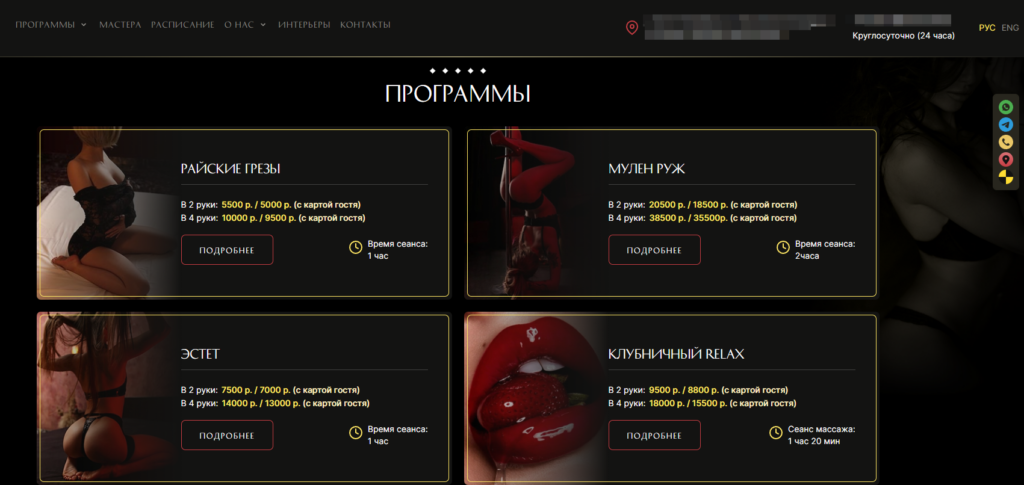This screenshot has height=485, width=1024.
Task: Open the Эстет program thumbnail image
Action: 108,398
